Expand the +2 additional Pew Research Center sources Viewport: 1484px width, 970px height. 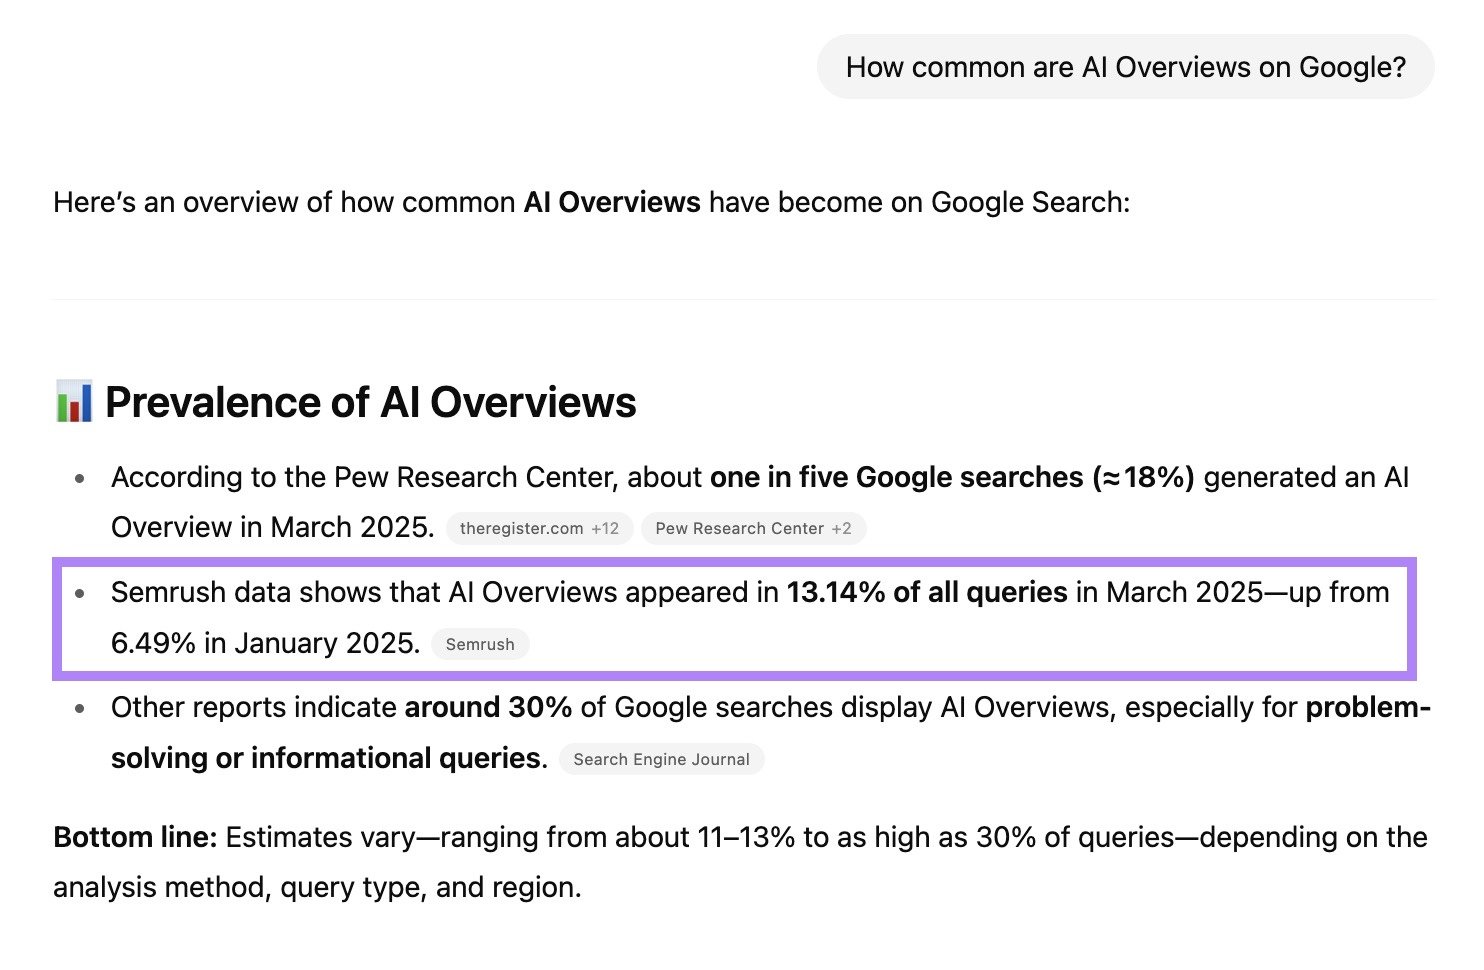[x=843, y=528]
